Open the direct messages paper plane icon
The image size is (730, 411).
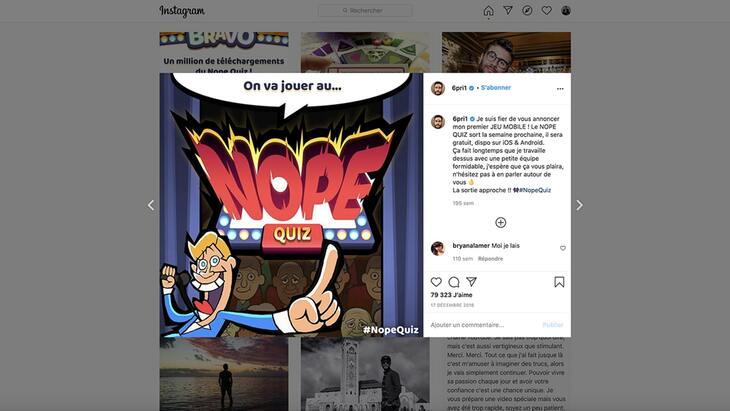click(x=508, y=10)
